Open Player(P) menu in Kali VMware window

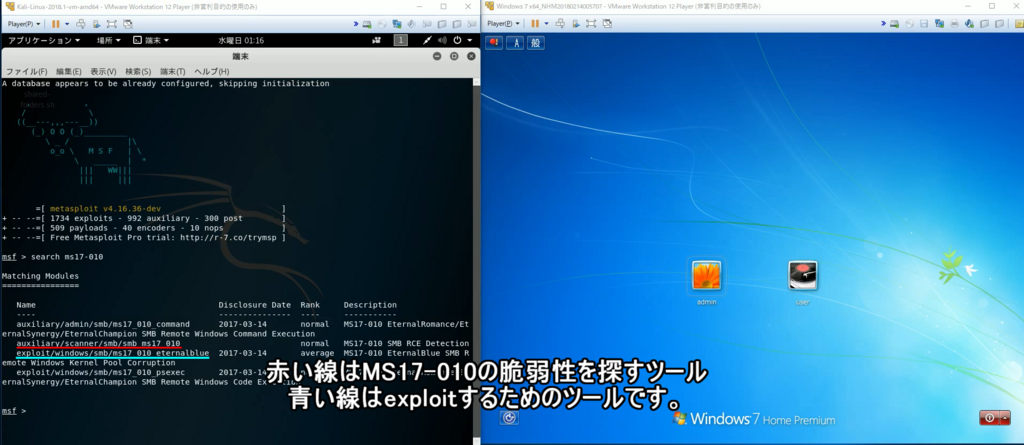click(24, 24)
